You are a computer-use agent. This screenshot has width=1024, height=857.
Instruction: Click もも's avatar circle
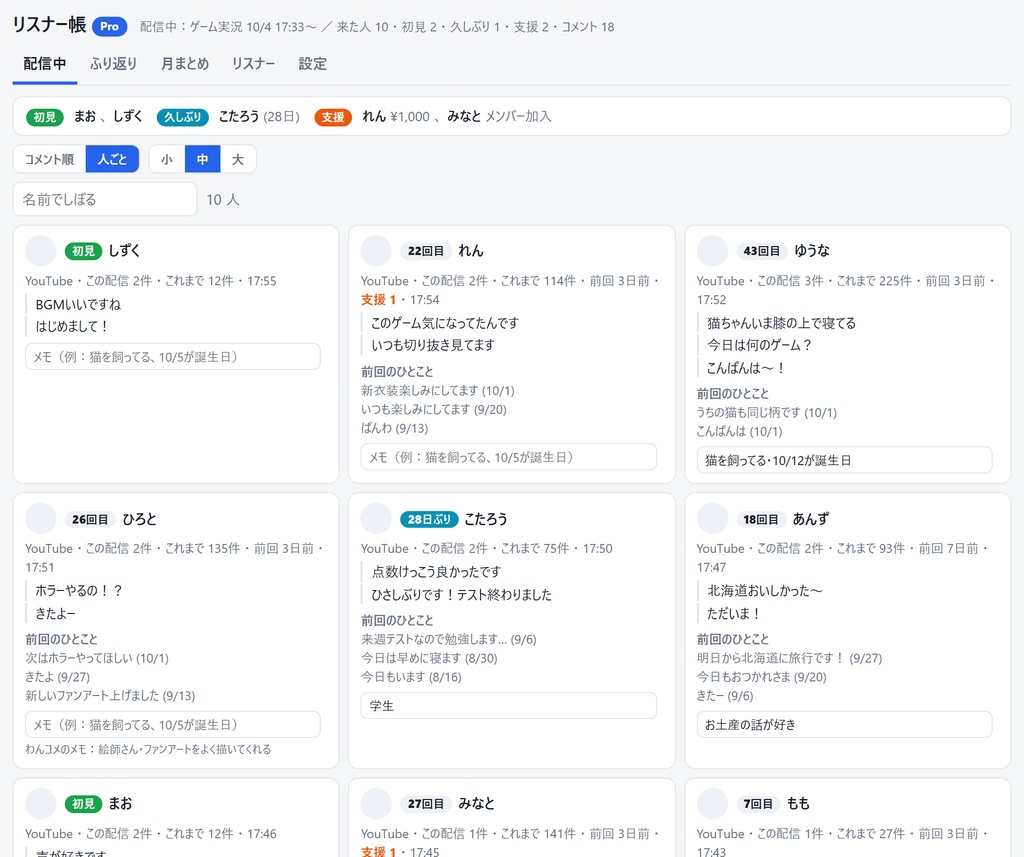point(712,803)
